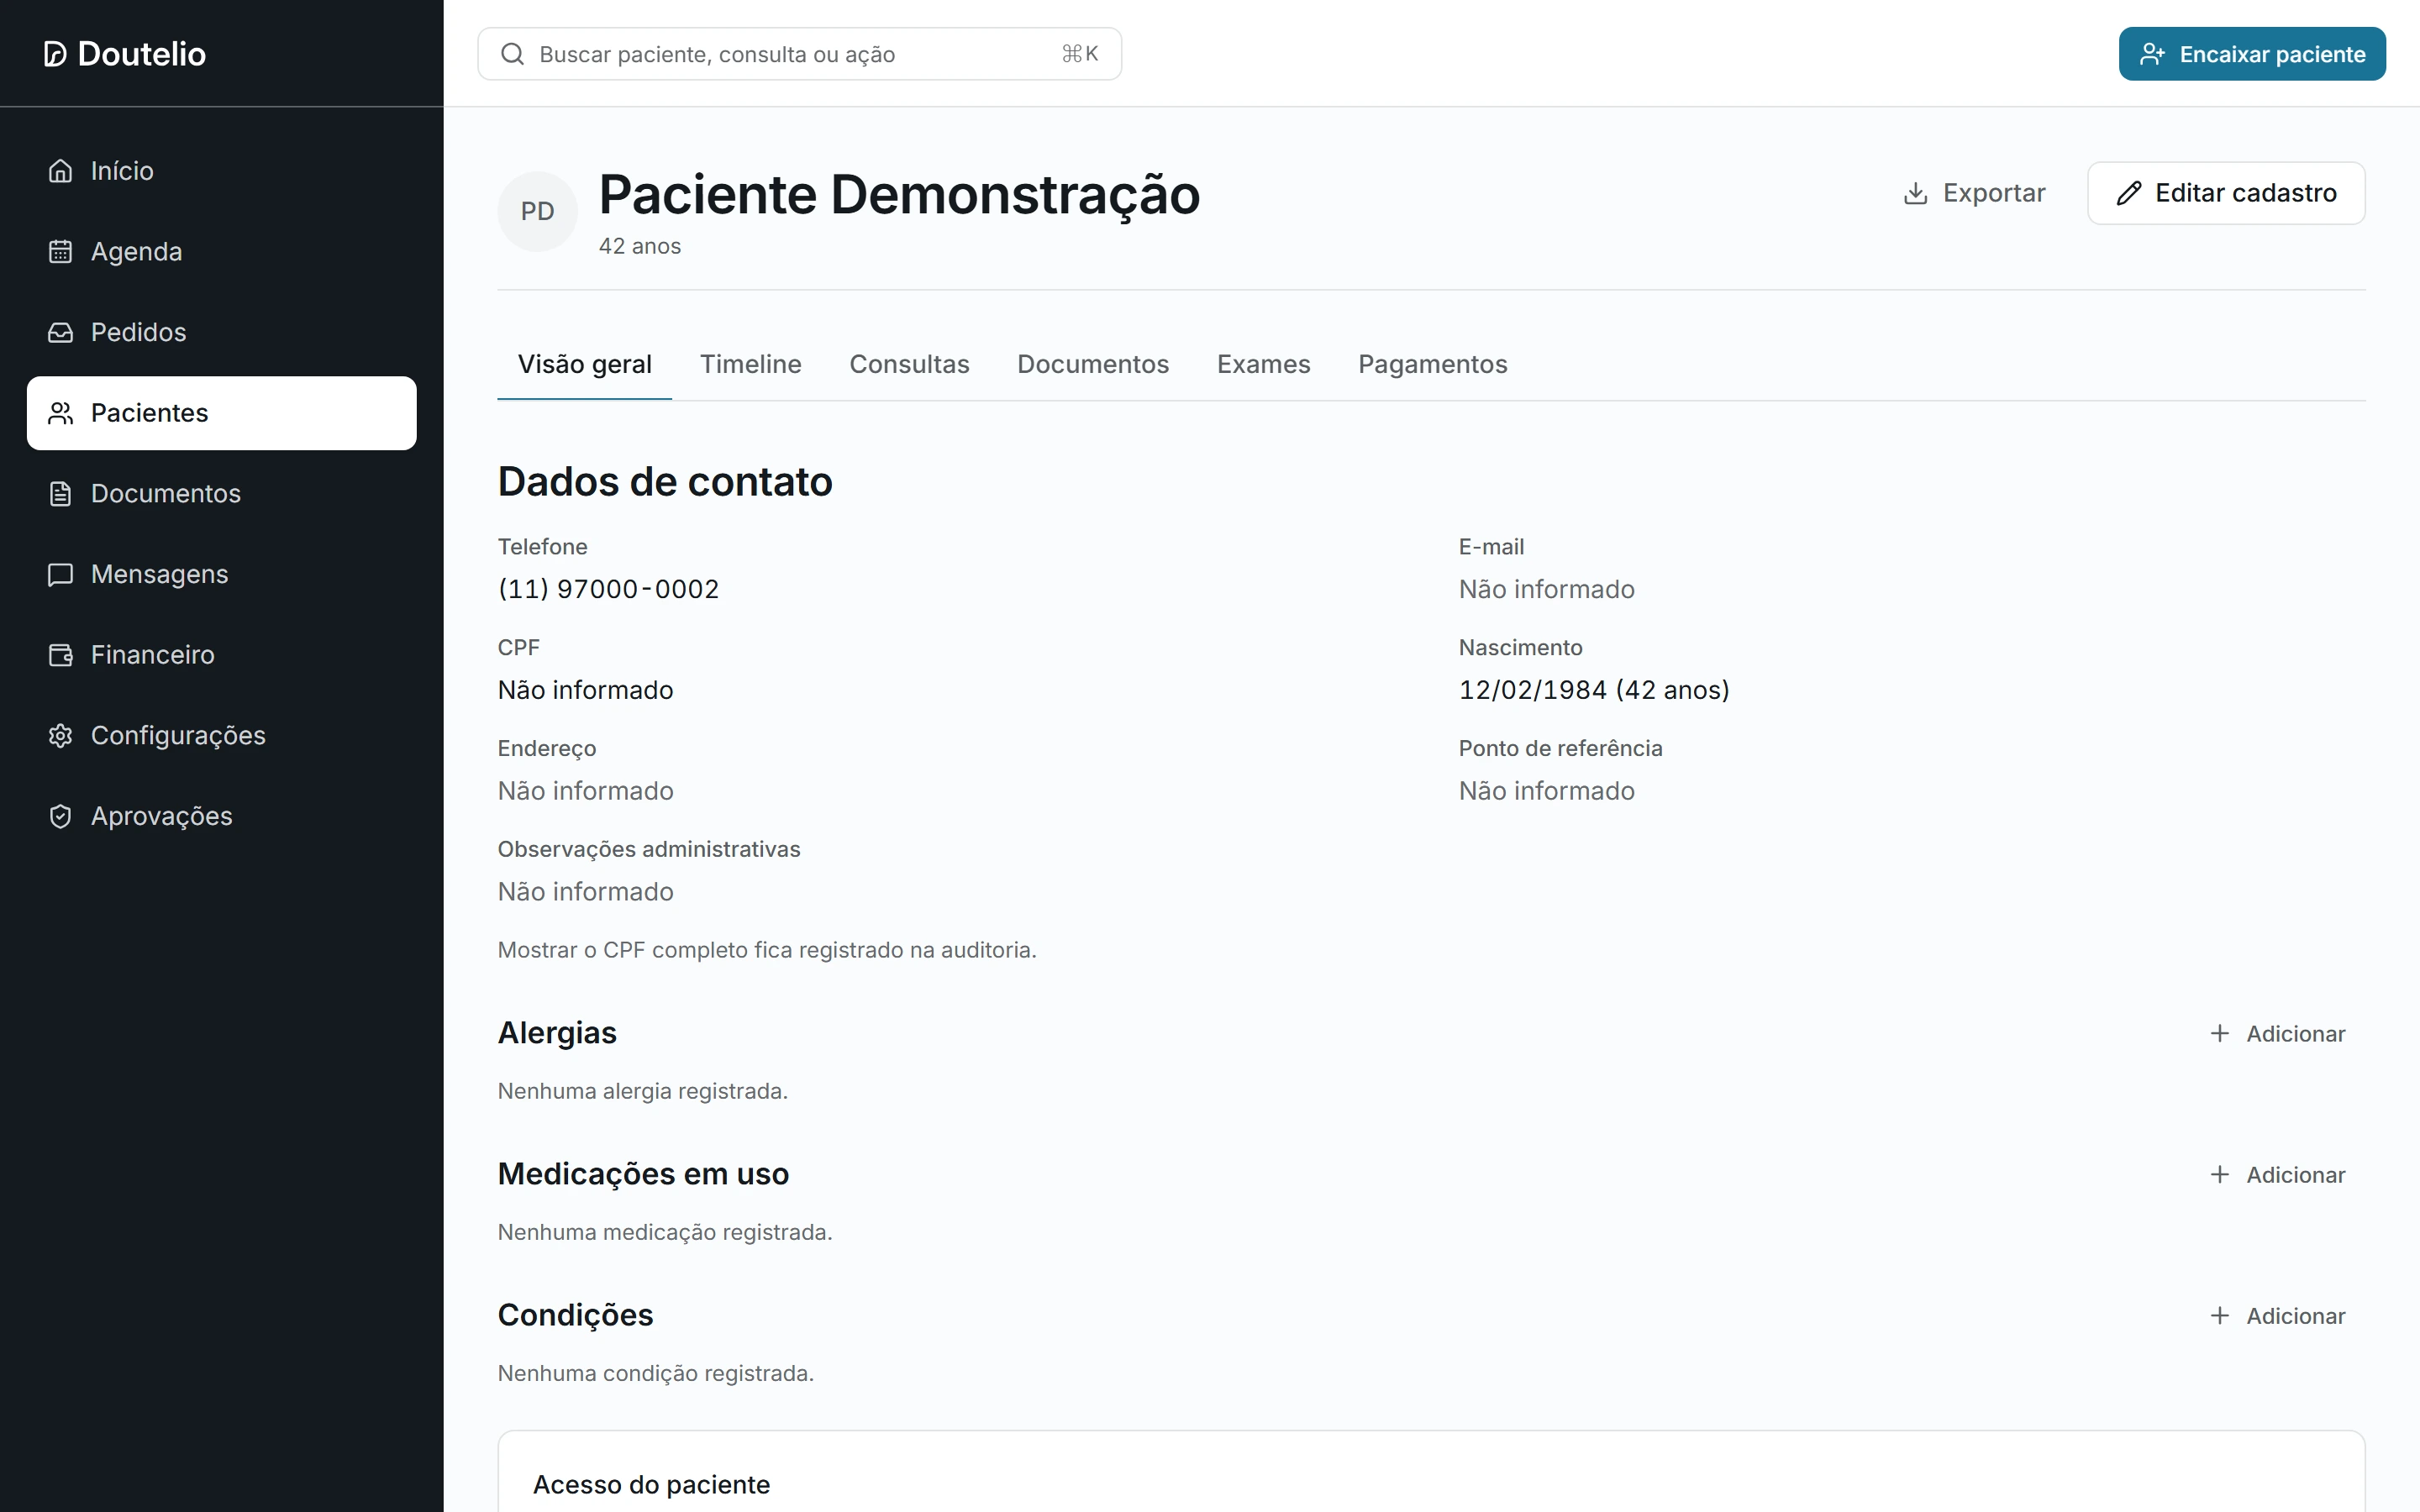Click the Paciente Demonstração heading

[x=899, y=194]
